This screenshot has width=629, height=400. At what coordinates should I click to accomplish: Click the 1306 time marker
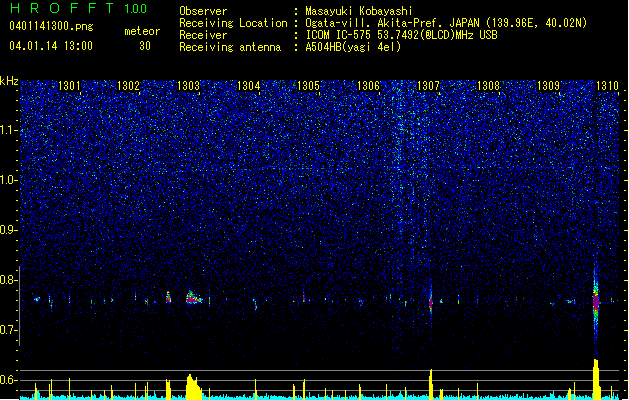[x=368, y=86]
